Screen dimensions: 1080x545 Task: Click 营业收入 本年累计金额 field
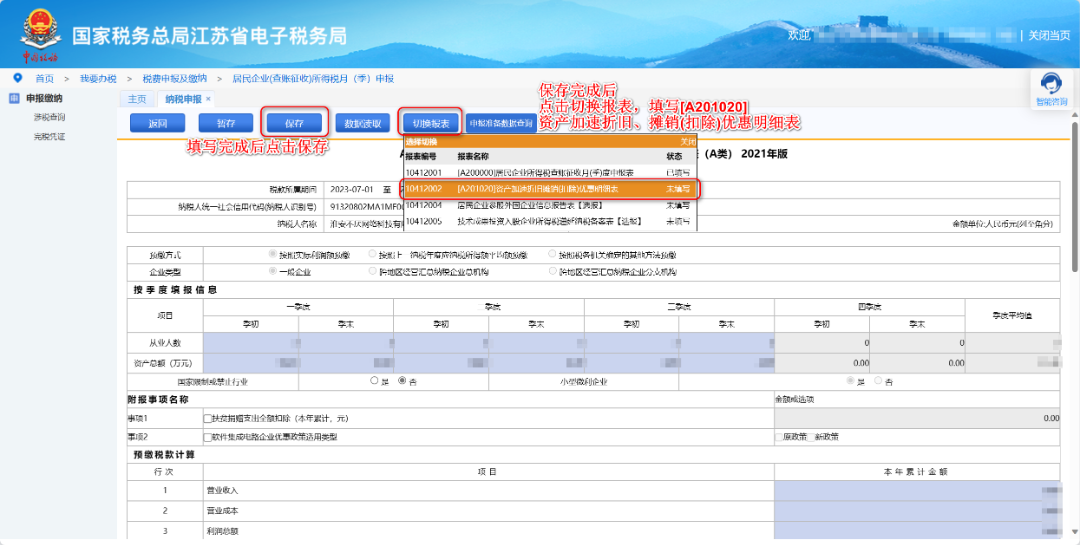(919, 491)
